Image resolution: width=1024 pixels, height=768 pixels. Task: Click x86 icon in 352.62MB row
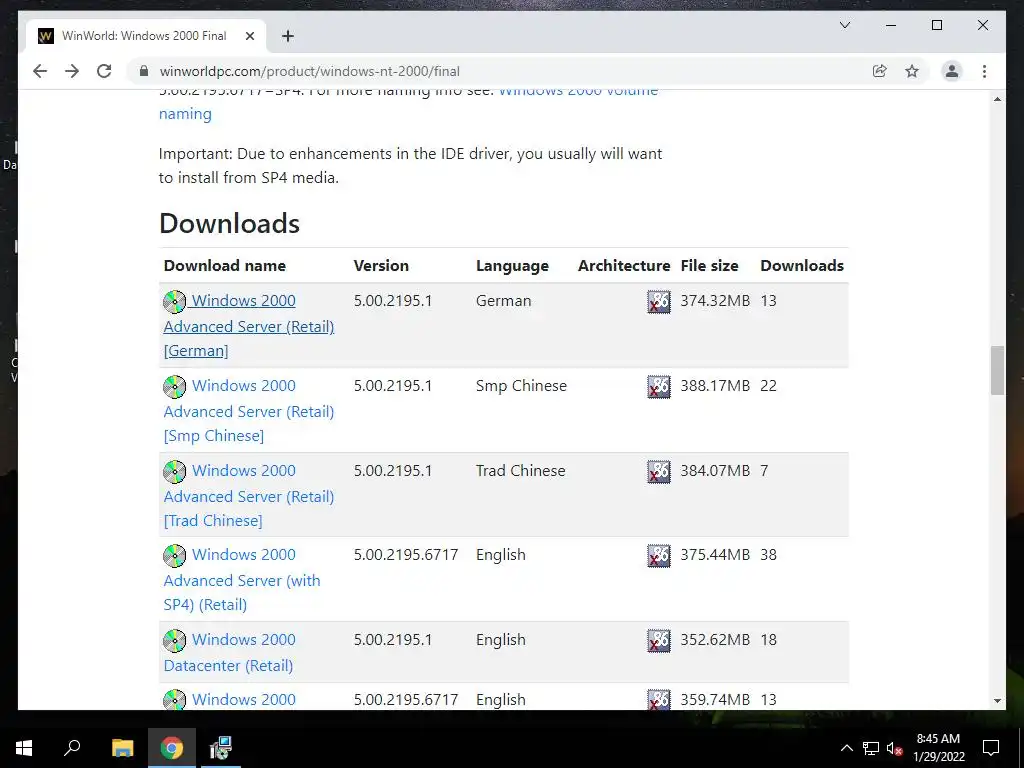659,641
